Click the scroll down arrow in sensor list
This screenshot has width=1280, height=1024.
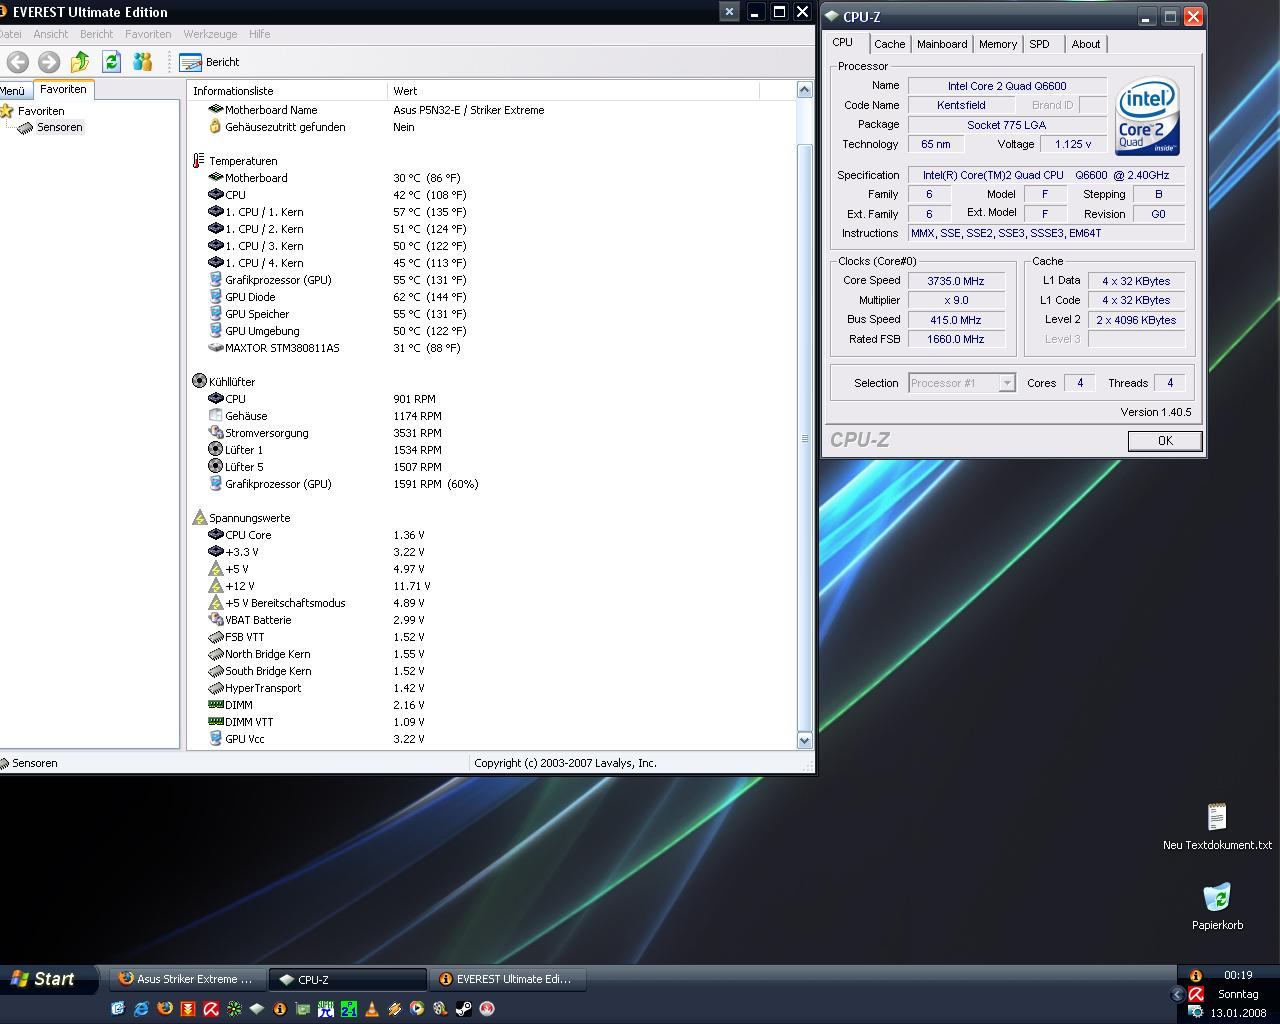804,740
